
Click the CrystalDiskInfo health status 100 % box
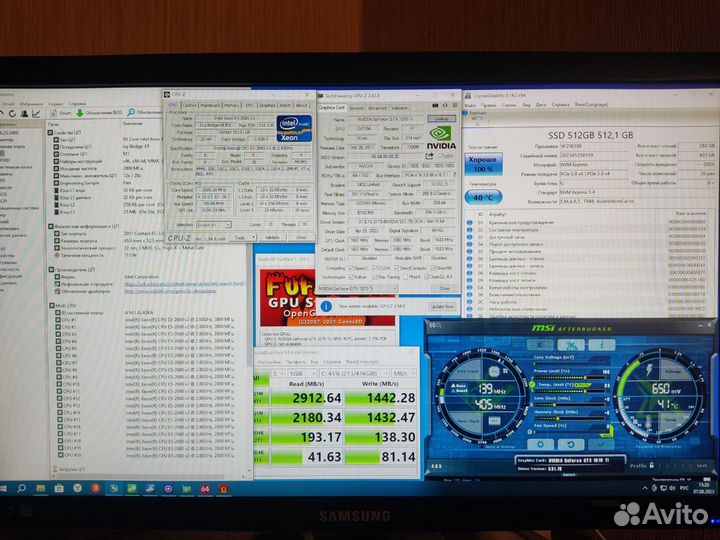click(483, 164)
